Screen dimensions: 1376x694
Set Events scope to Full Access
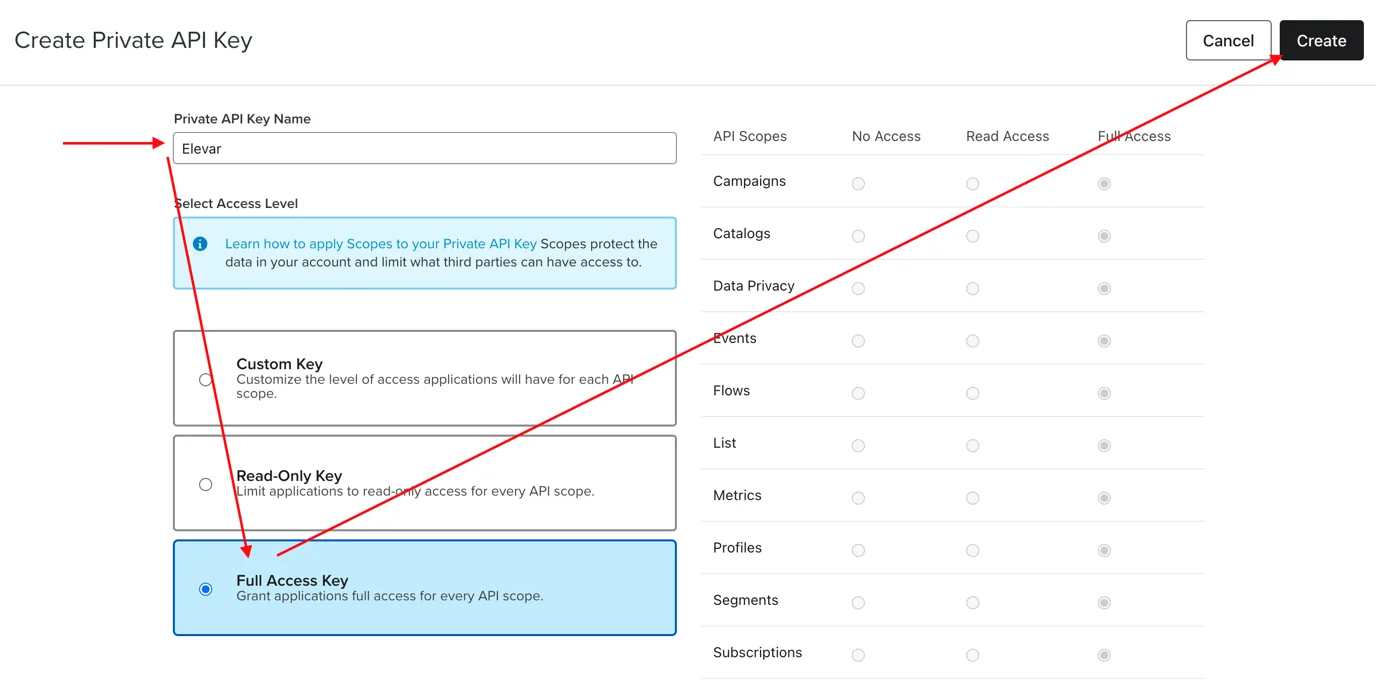(1104, 341)
